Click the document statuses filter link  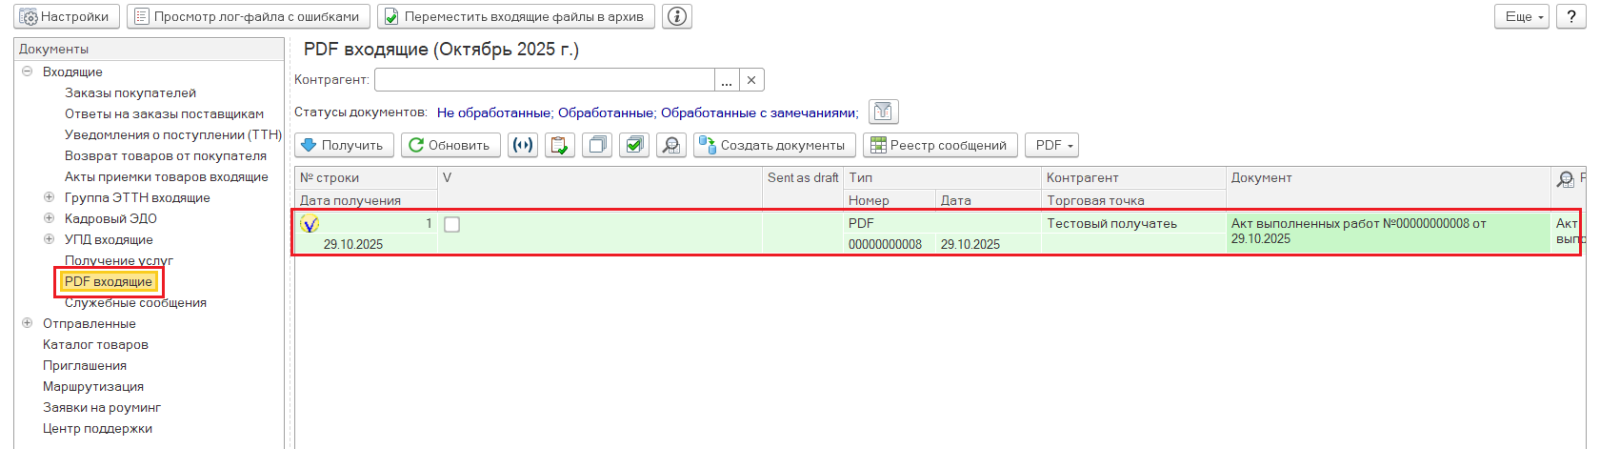646,113
